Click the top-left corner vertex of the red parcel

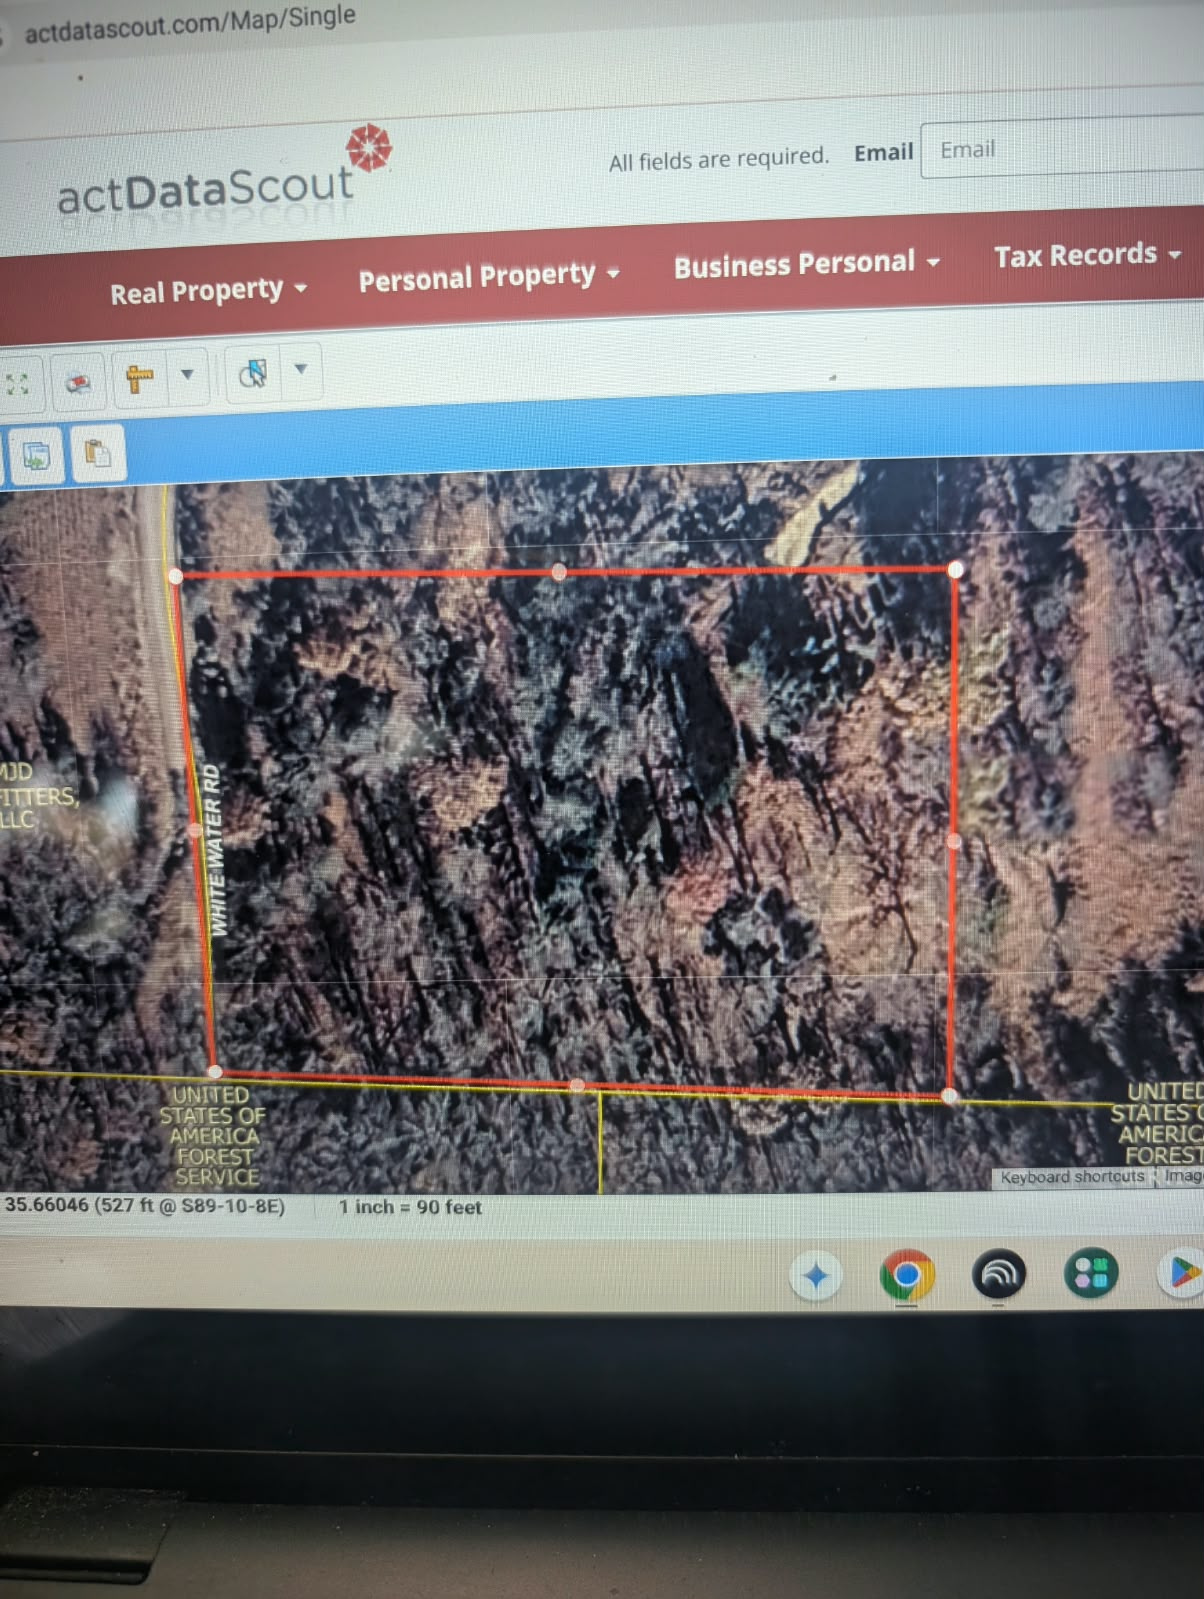[177, 576]
